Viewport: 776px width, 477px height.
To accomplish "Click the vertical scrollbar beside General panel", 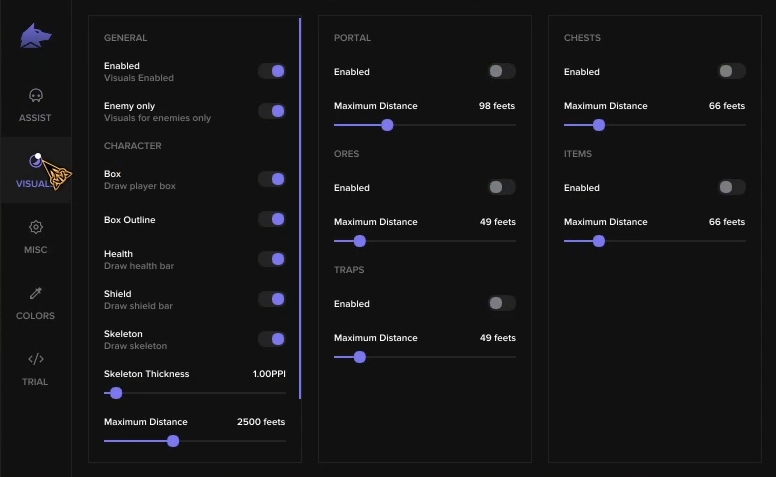I will [300, 208].
